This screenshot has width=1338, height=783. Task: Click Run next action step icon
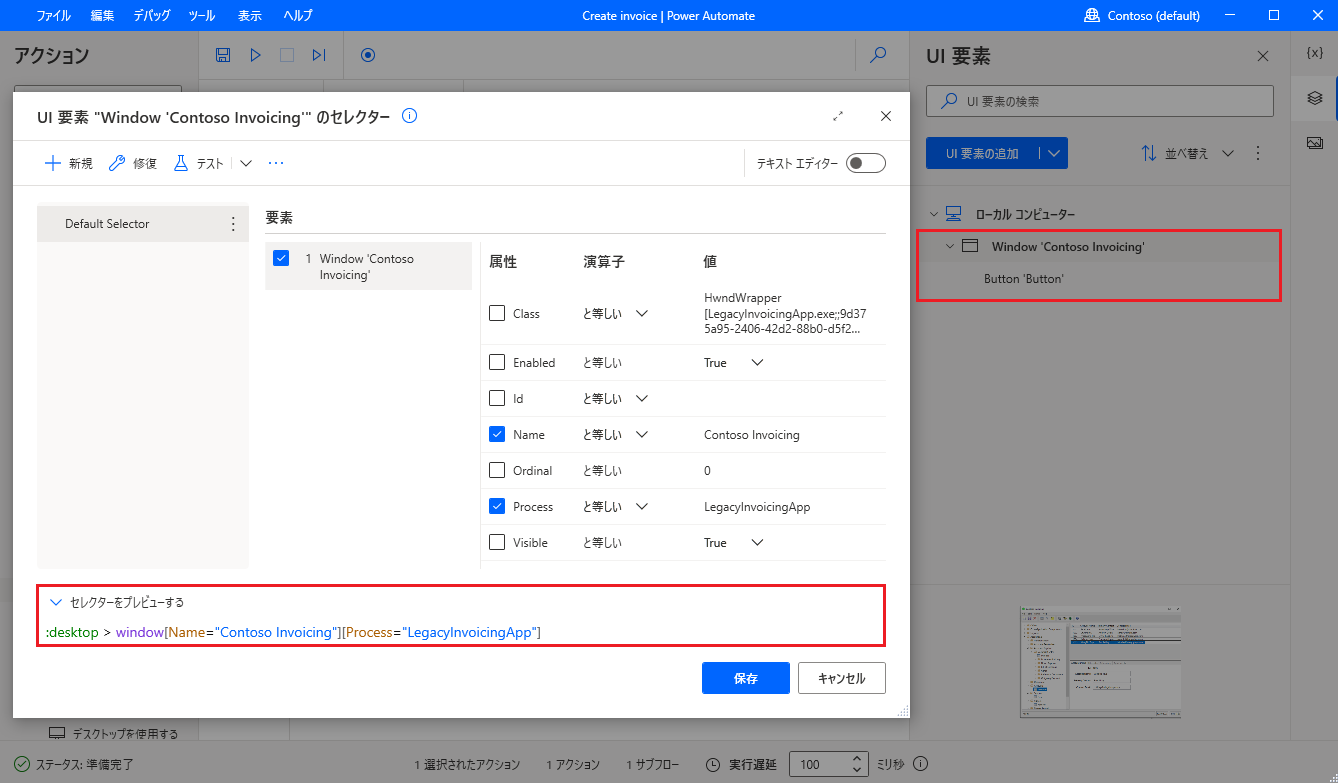(x=319, y=55)
